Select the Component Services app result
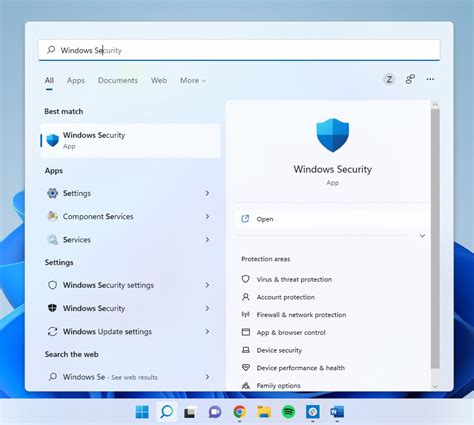The height and width of the screenshot is (425, 474). (130, 216)
